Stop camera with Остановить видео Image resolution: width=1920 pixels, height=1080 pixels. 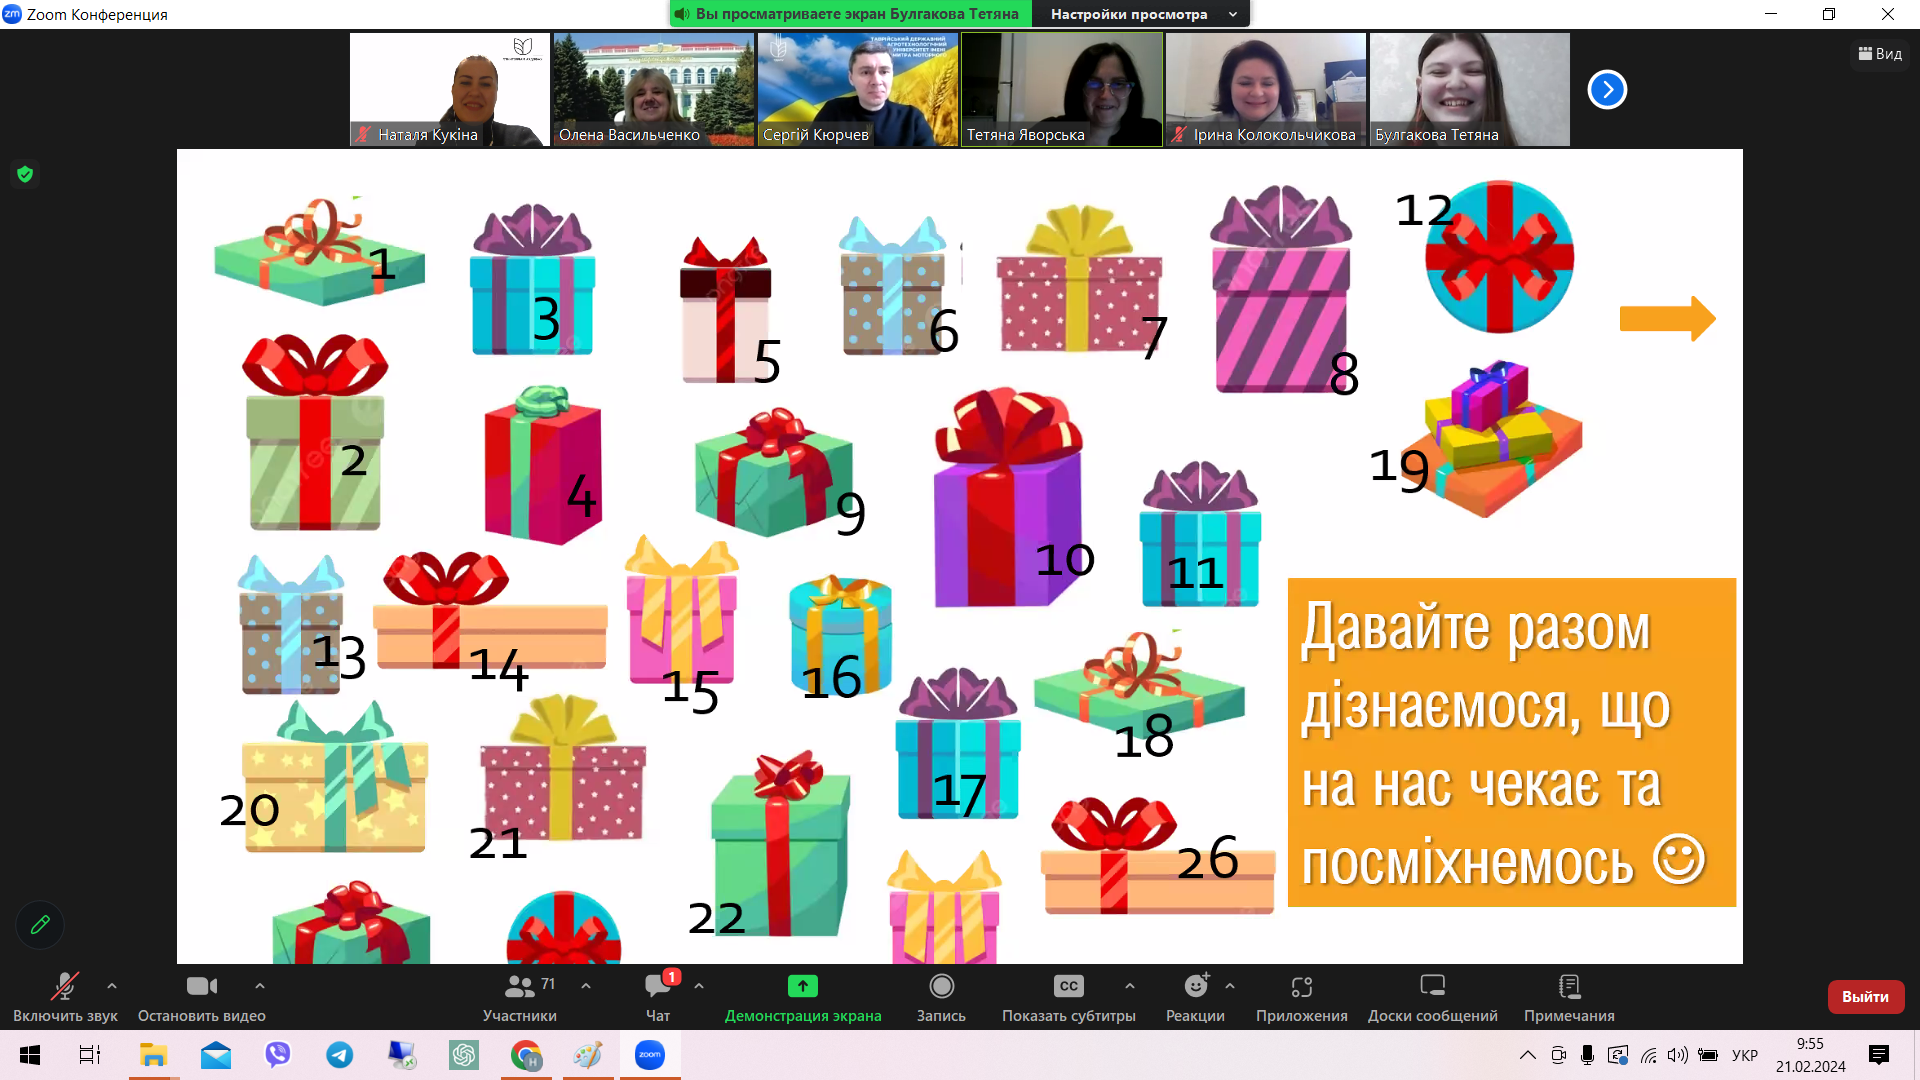201,987
